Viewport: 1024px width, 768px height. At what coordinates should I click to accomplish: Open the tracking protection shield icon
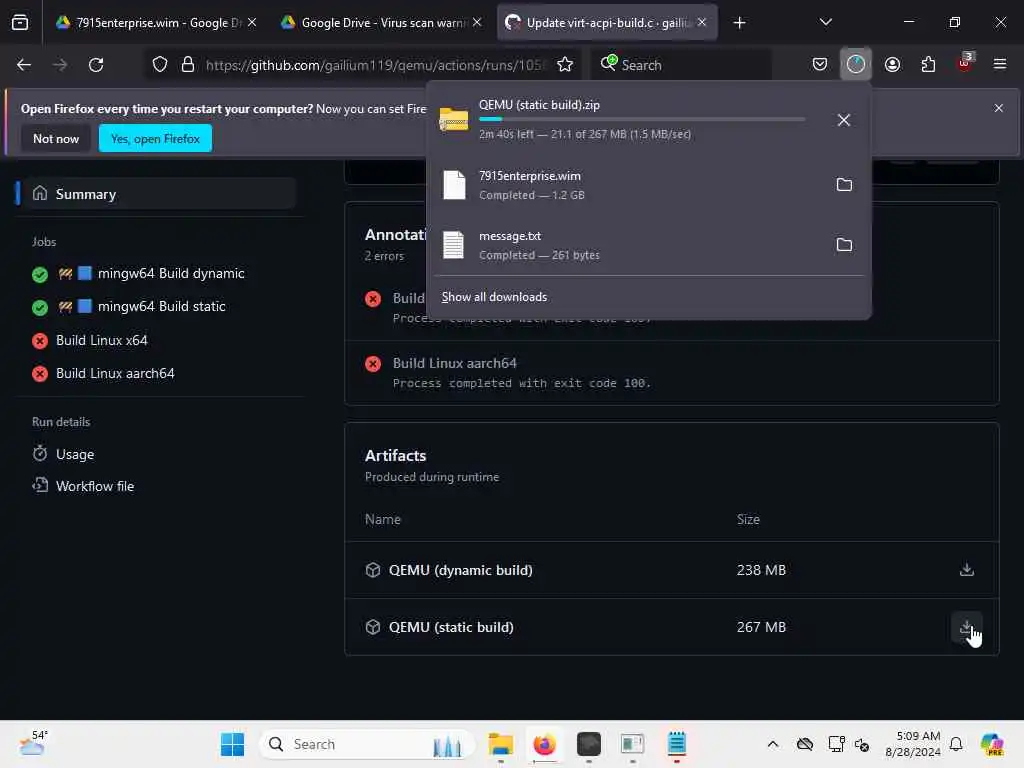click(160, 65)
